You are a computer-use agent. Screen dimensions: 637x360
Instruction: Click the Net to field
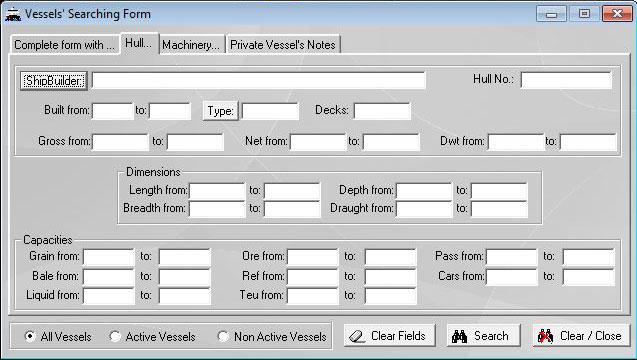(391, 142)
